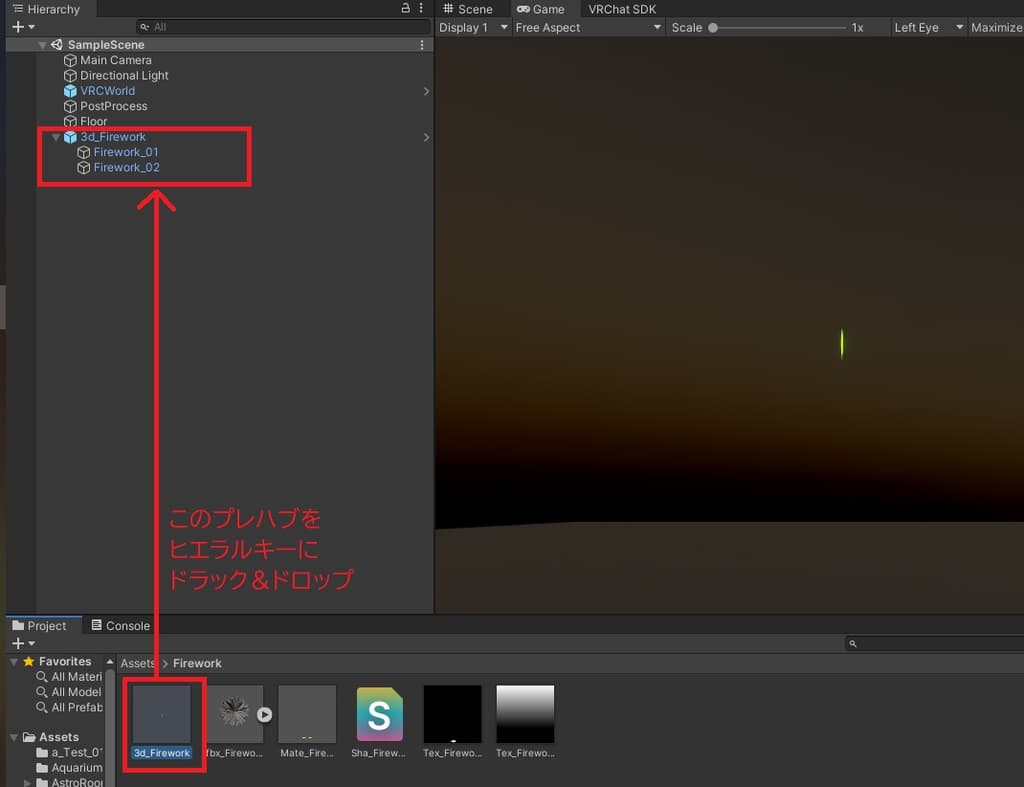Select the 3d_Firework prefab in Project window
The height and width of the screenshot is (787, 1024).
click(x=161, y=714)
